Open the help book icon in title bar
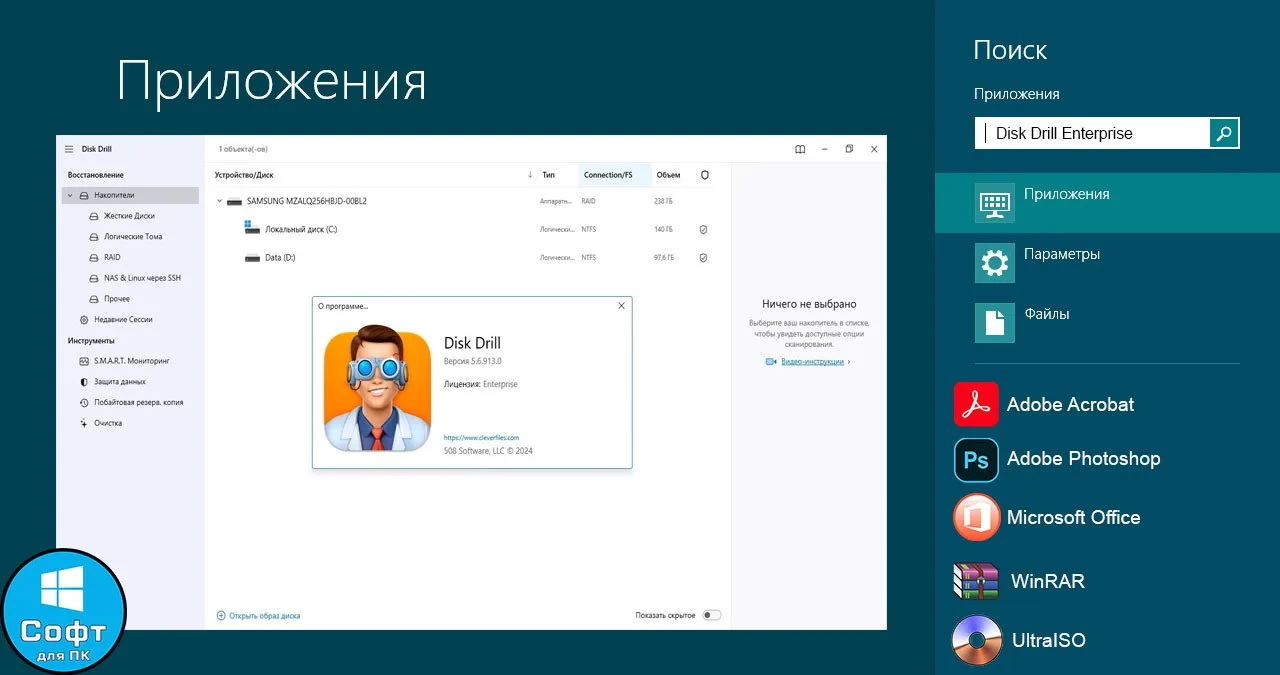This screenshot has height=675, width=1280. click(800, 149)
